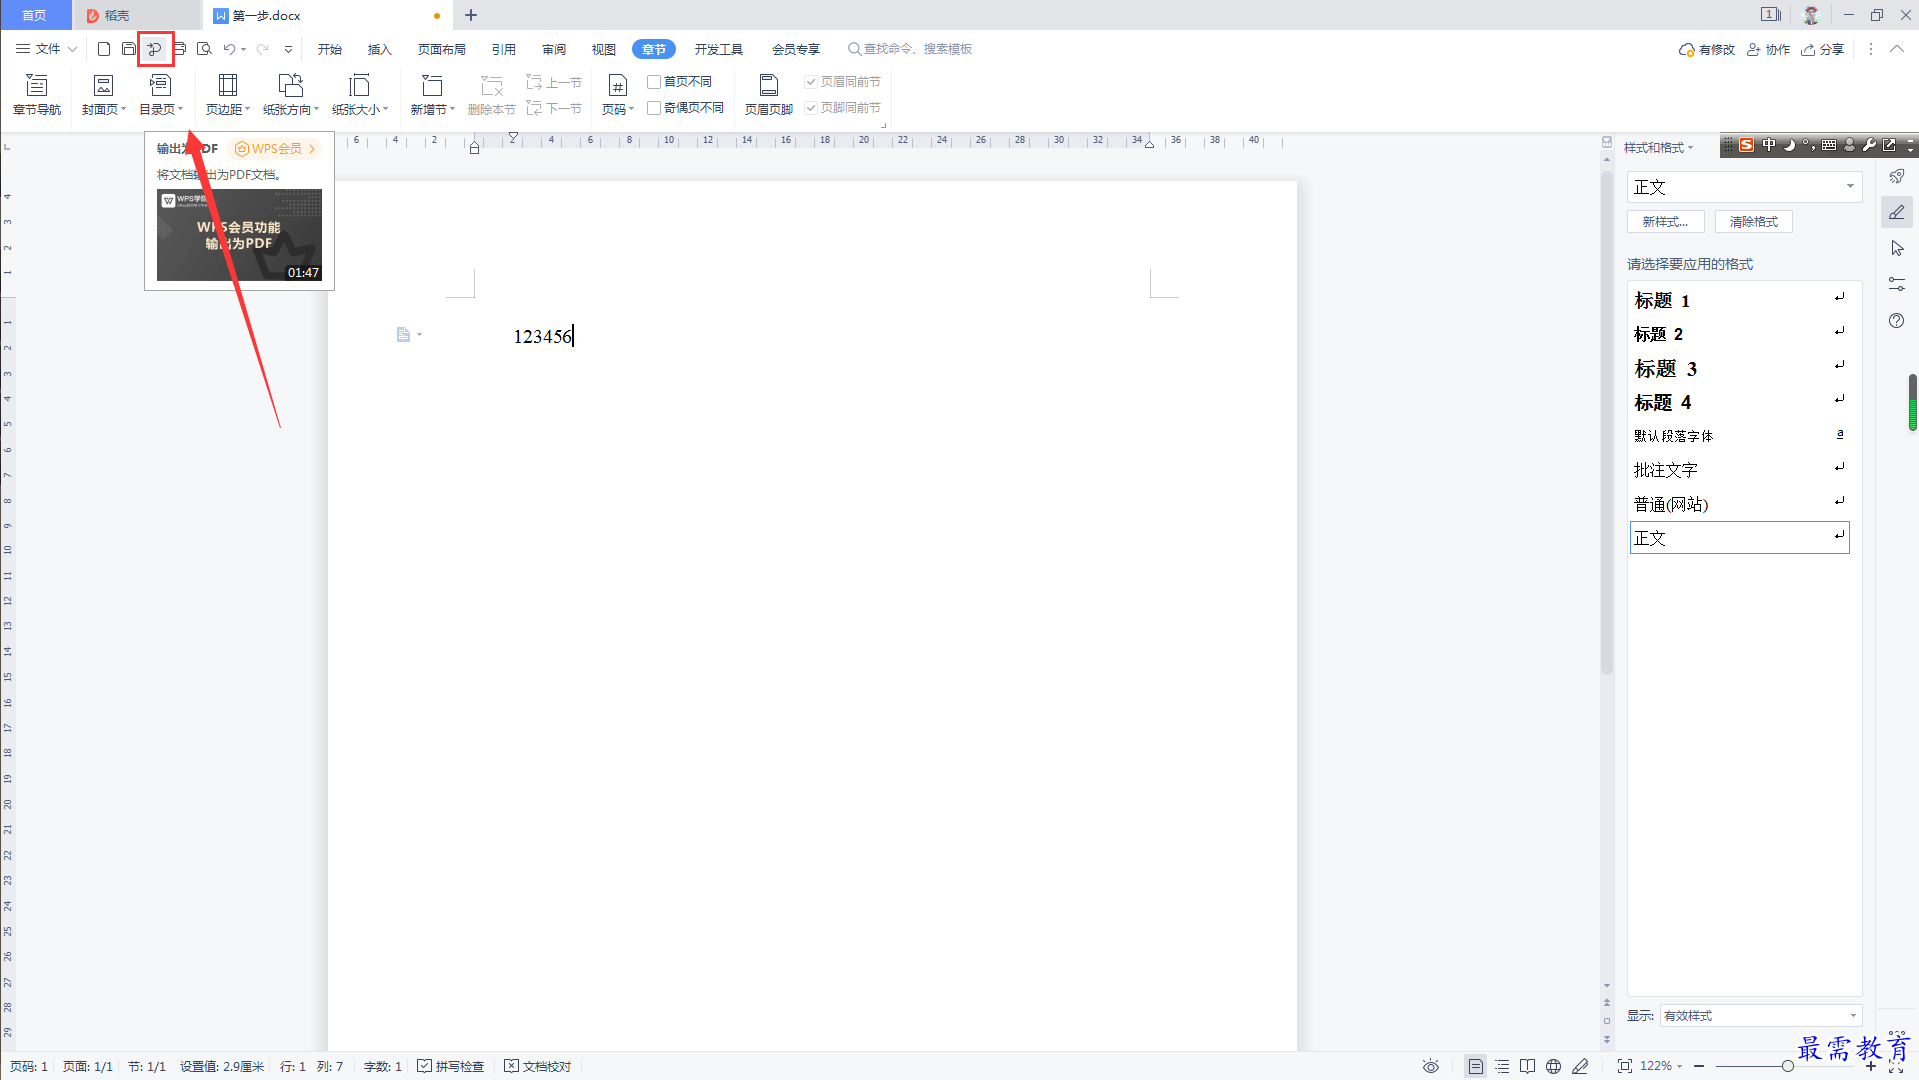Open 显示 有效样式 dropdown
This screenshot has height=1080, width=1919.
1761,1015
